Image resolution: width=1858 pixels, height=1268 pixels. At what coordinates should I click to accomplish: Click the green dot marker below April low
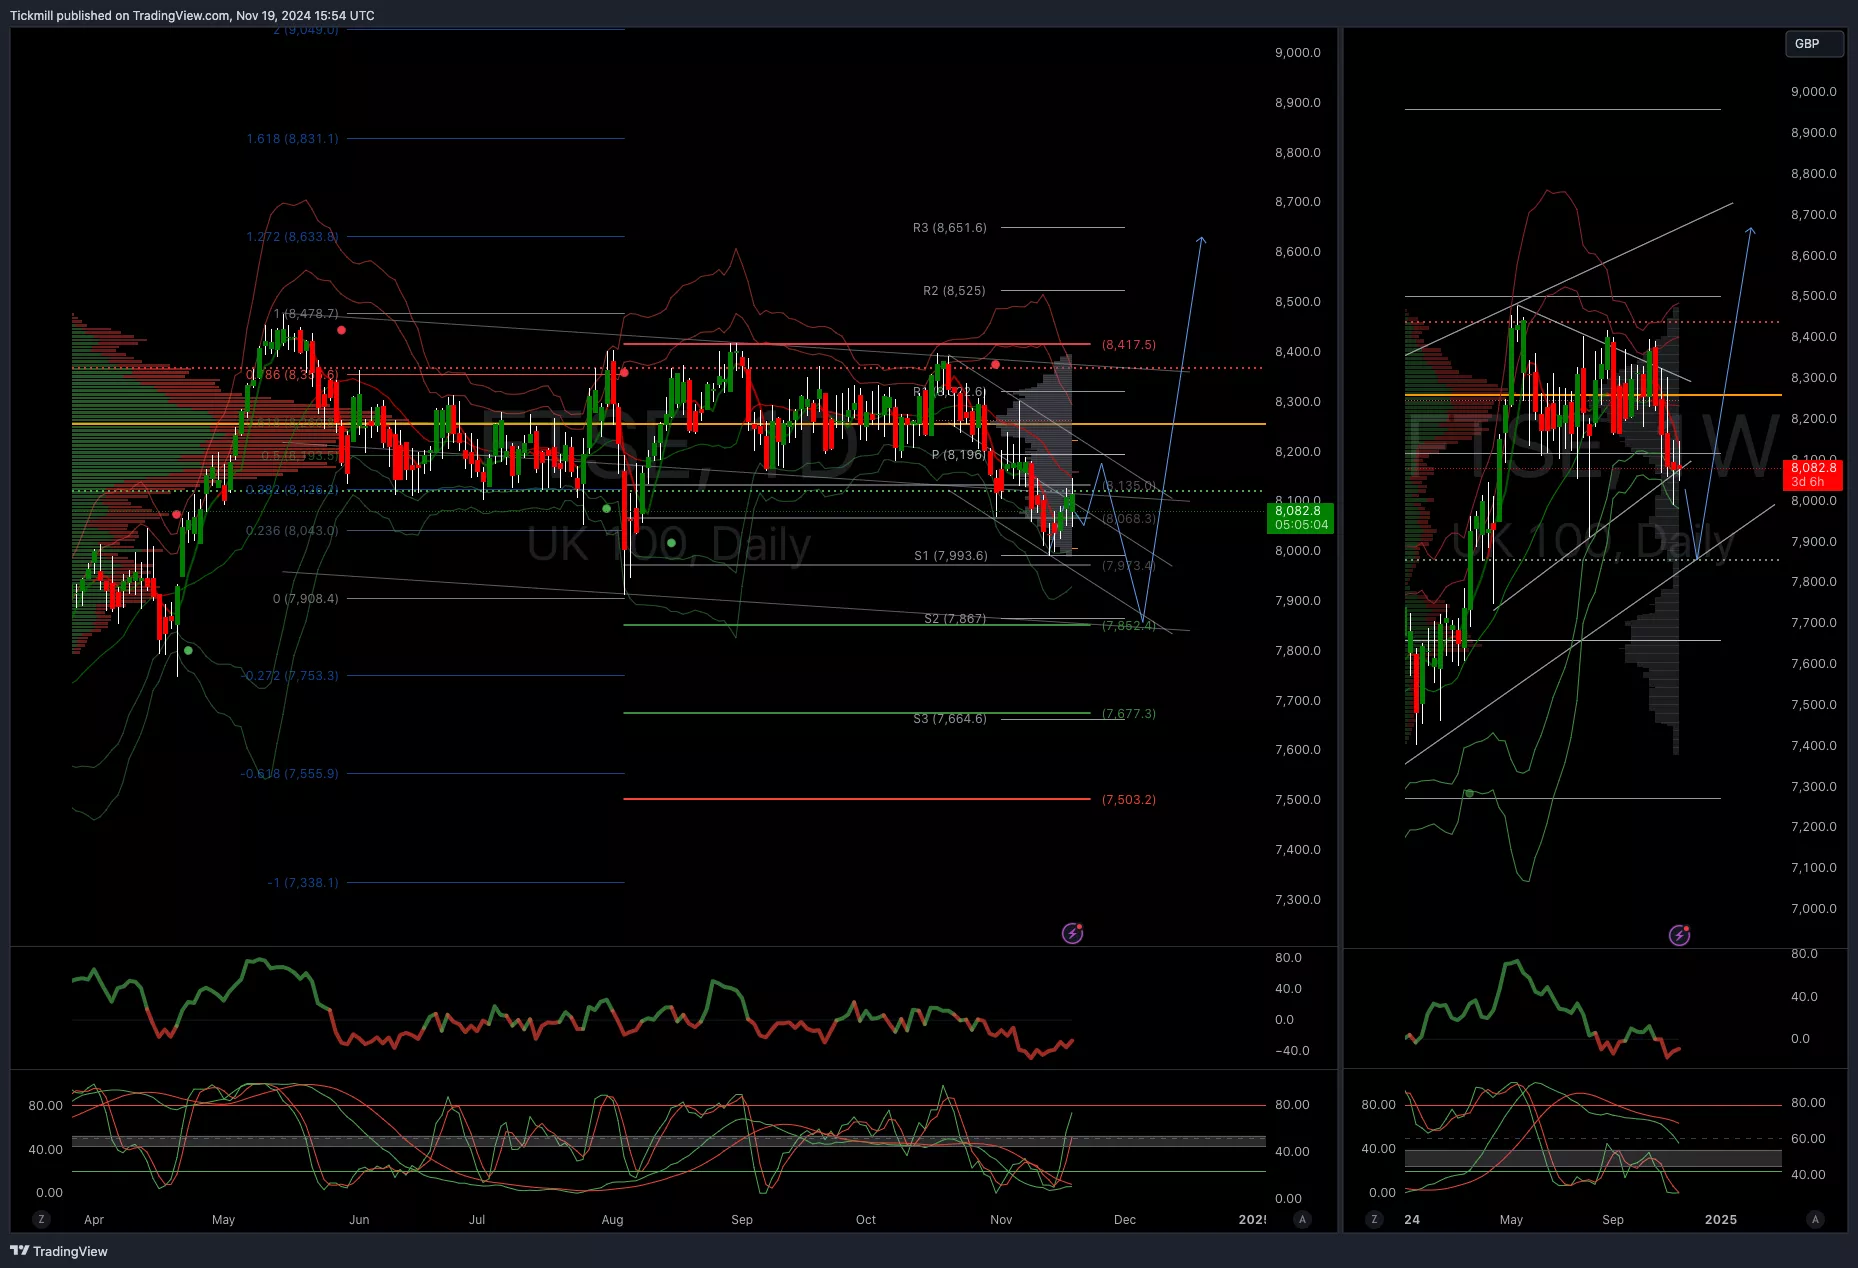pos(188,651)
